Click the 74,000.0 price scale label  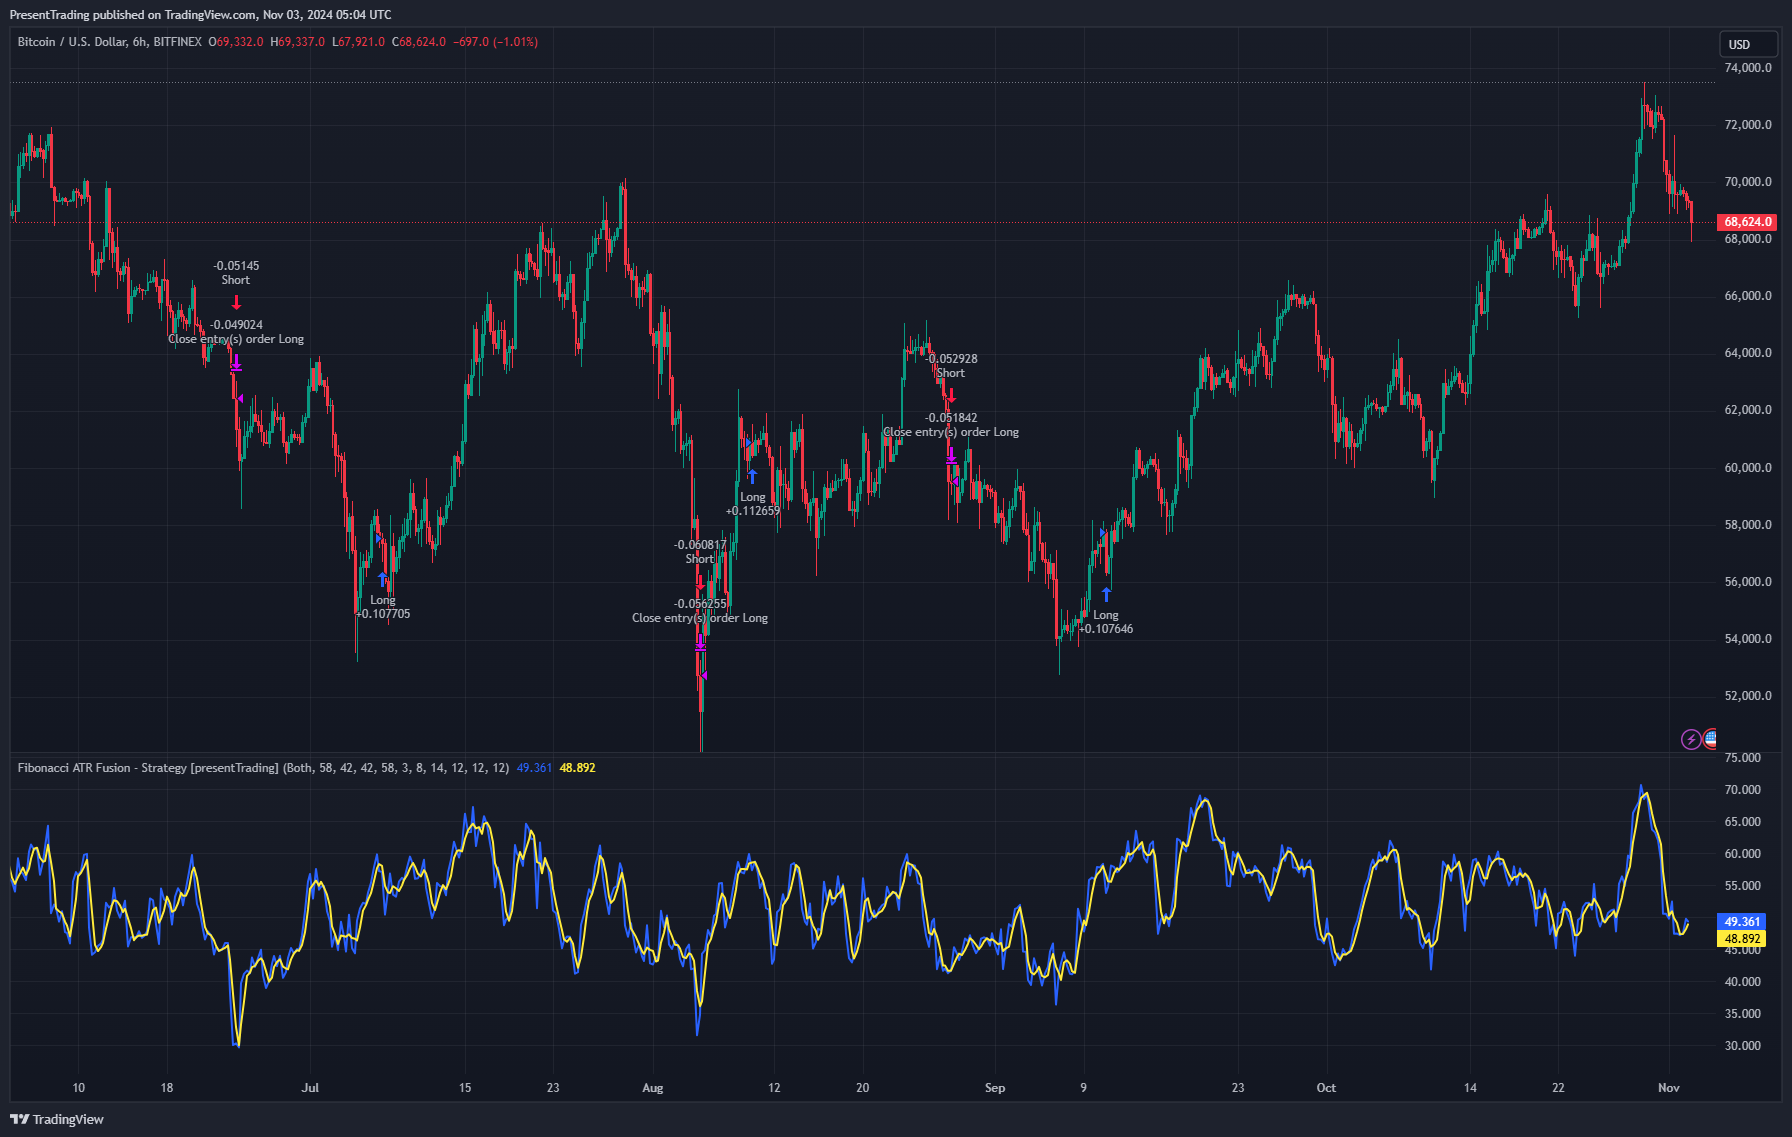tap(1748, 68)
